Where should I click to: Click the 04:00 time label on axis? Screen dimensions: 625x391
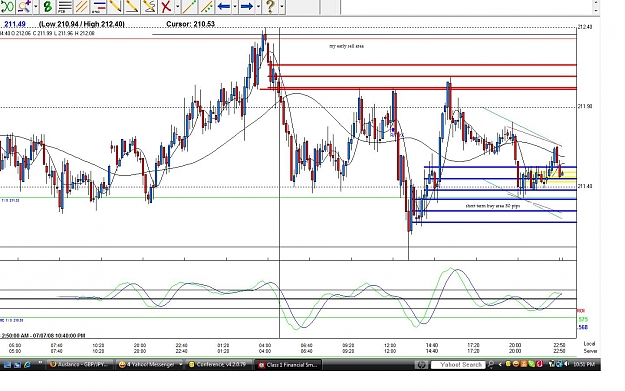coord(265,345)
